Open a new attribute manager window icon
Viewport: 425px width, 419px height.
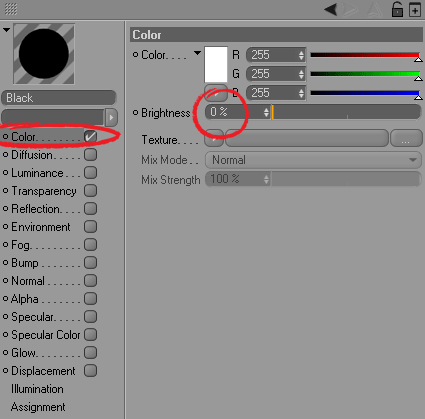pyautogui.click(x=415, y=9)
